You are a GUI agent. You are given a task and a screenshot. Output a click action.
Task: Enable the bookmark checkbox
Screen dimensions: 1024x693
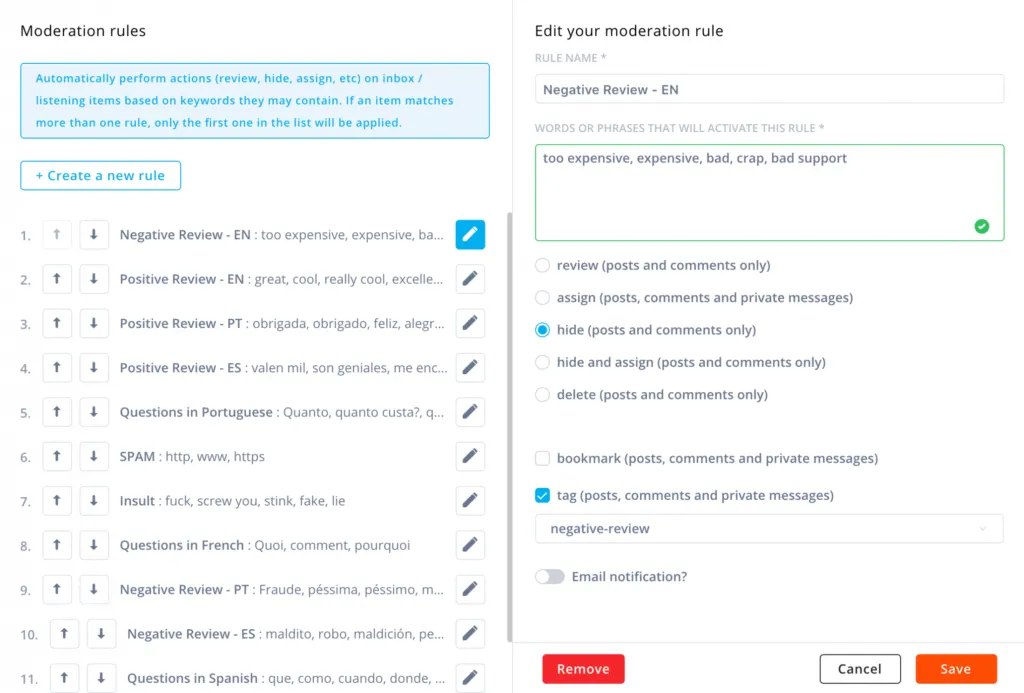click(x=543, y=459)
